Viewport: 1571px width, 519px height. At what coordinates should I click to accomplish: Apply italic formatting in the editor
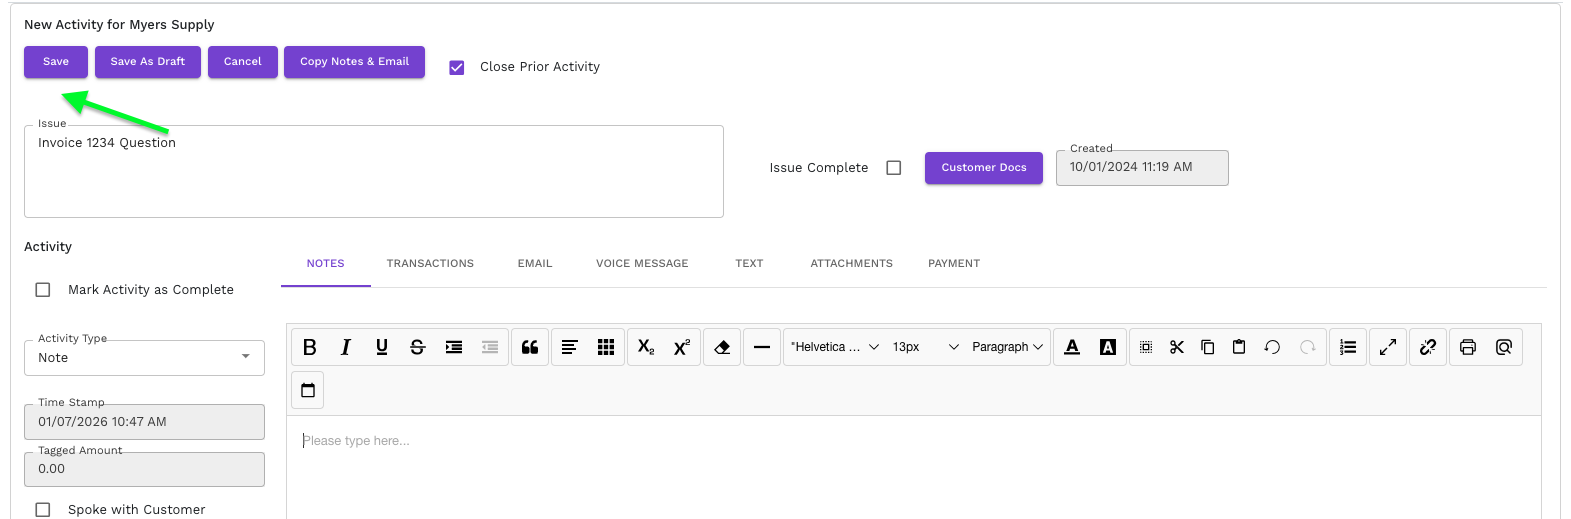pos(346,347)
